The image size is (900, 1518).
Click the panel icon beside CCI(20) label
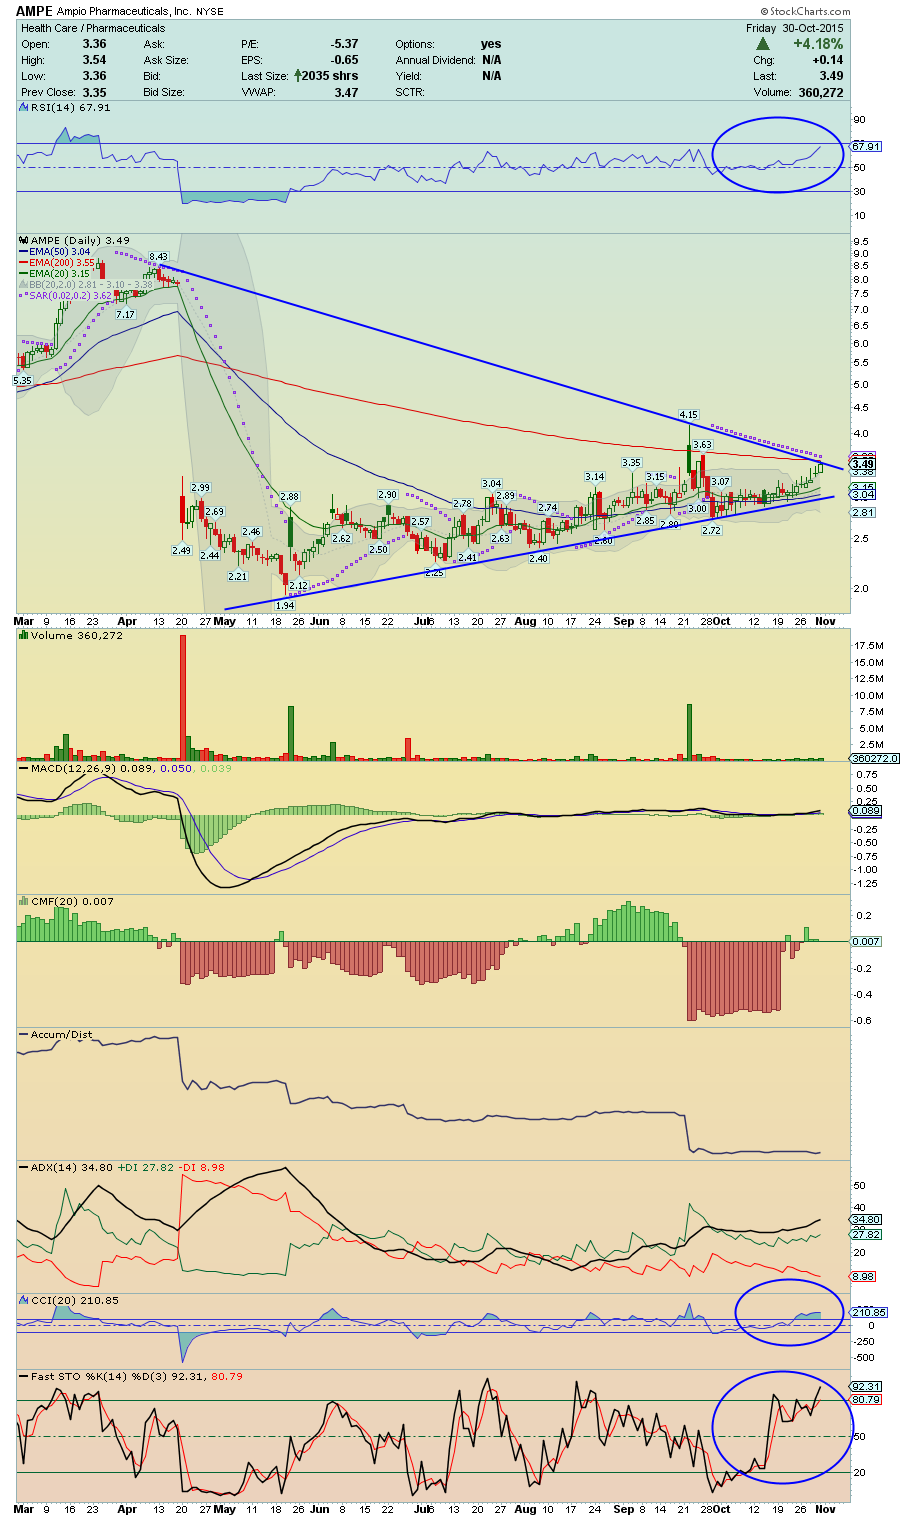tap(25, 1300)
